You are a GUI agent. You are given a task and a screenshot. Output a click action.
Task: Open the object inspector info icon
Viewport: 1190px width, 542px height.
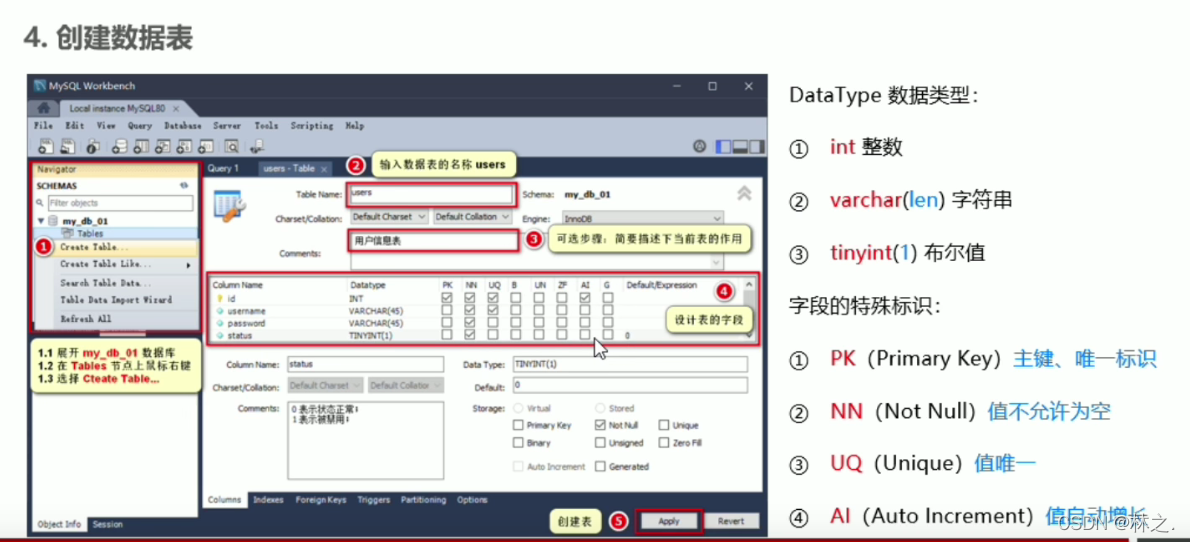click(94, 147)
